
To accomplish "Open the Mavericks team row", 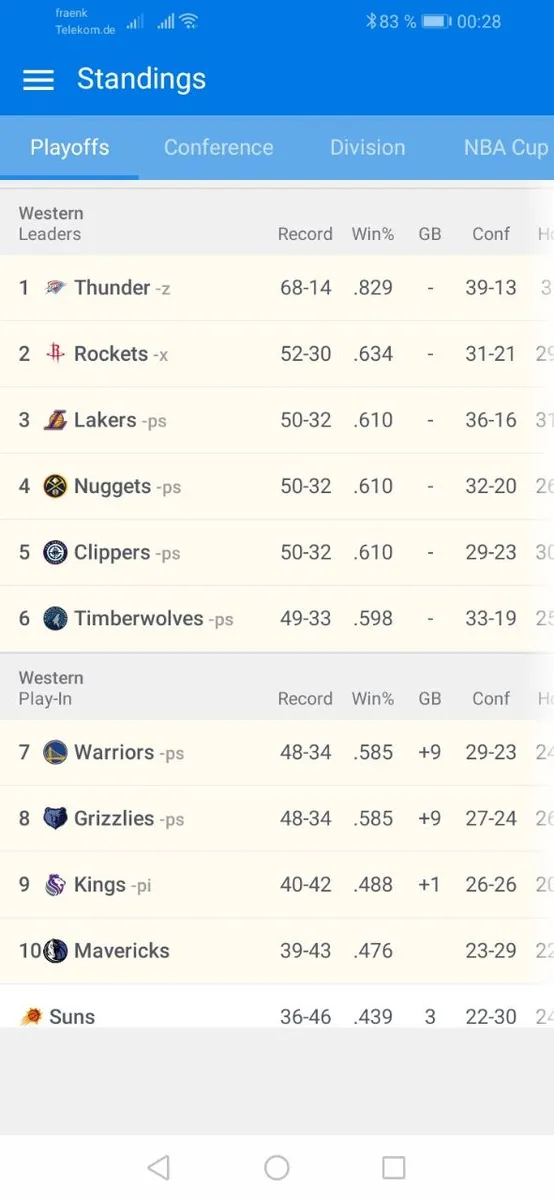I will [x=277, y=951].
